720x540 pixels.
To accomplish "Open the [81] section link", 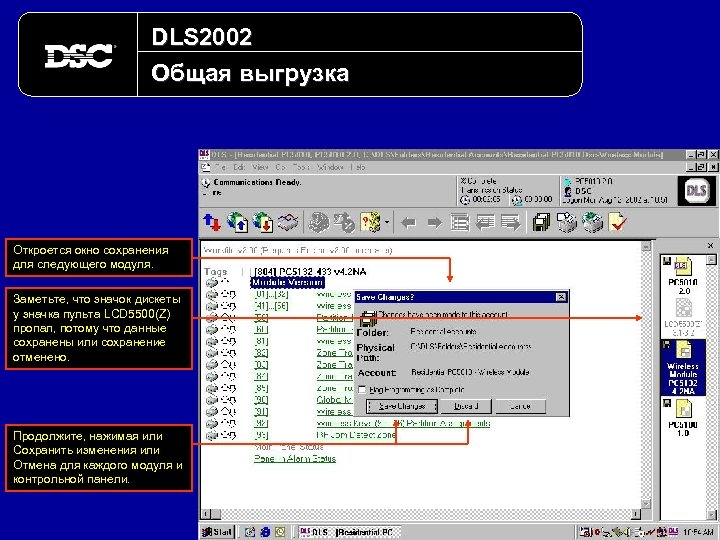I will [x=261, y=341].
